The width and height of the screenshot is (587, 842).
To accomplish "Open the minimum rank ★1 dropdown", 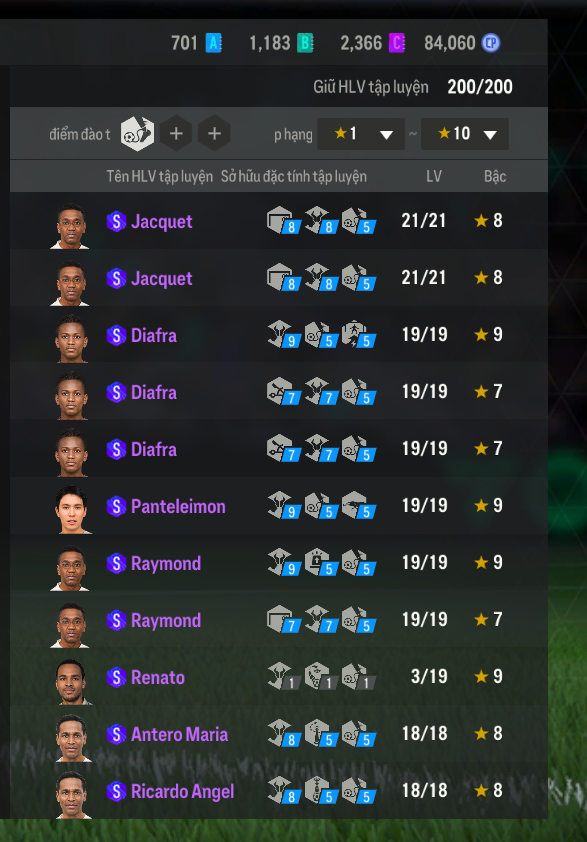I will [x=361, y=134].
